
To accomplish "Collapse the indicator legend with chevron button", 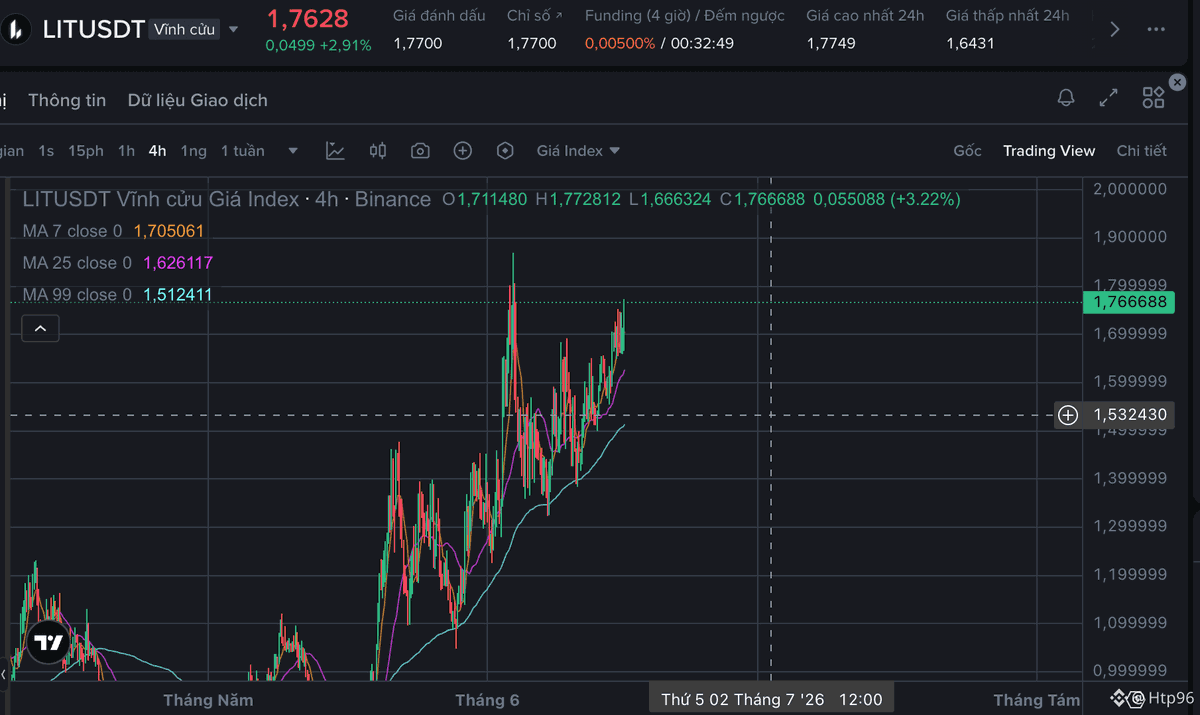I will click(x=40, y=328).
